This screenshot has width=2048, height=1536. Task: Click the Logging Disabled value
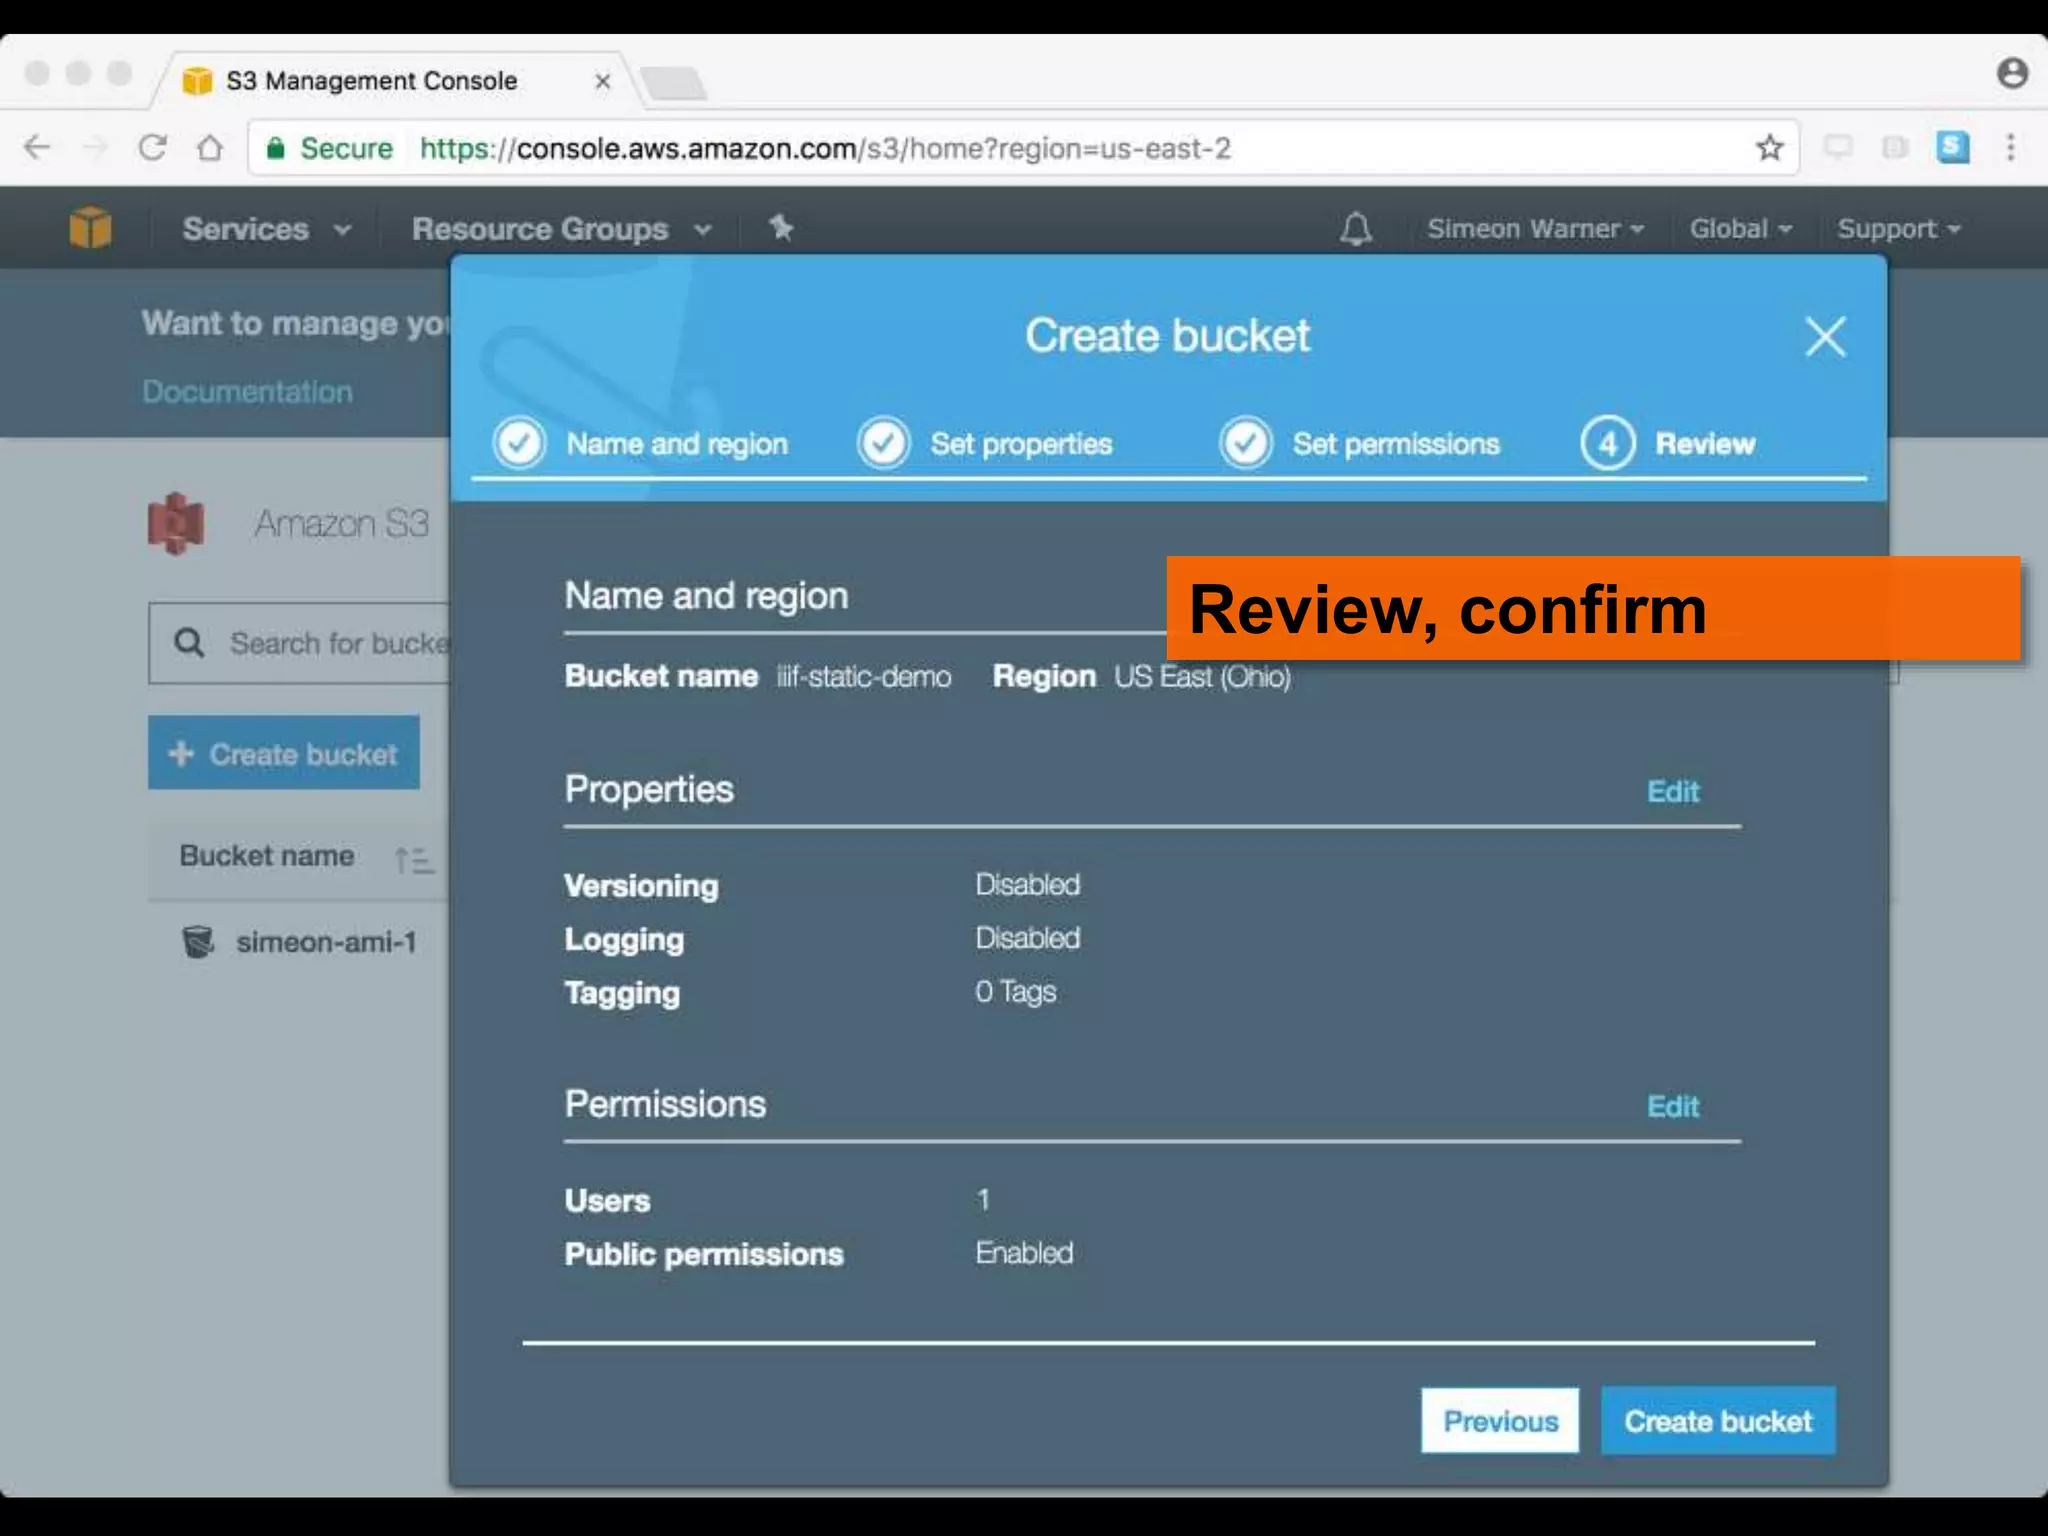(x=1028, y=938)
